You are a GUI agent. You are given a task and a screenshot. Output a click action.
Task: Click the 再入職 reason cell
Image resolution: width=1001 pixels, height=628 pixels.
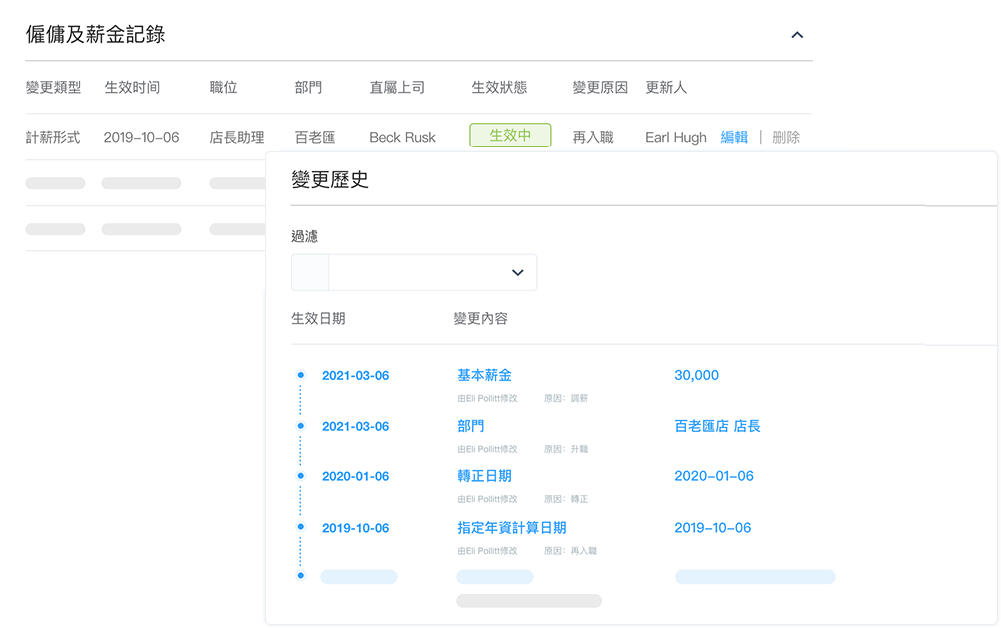592,137
